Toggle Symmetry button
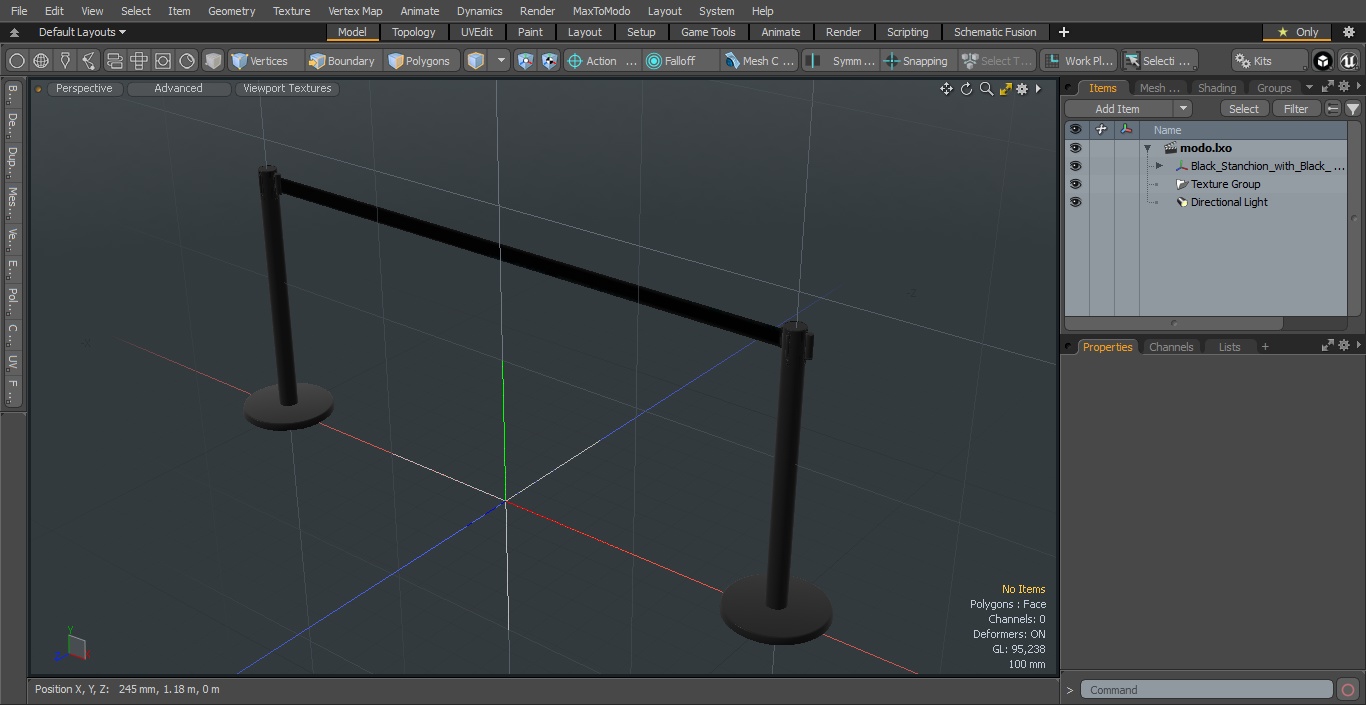1366x705 pixels. (x=841, y=61)
